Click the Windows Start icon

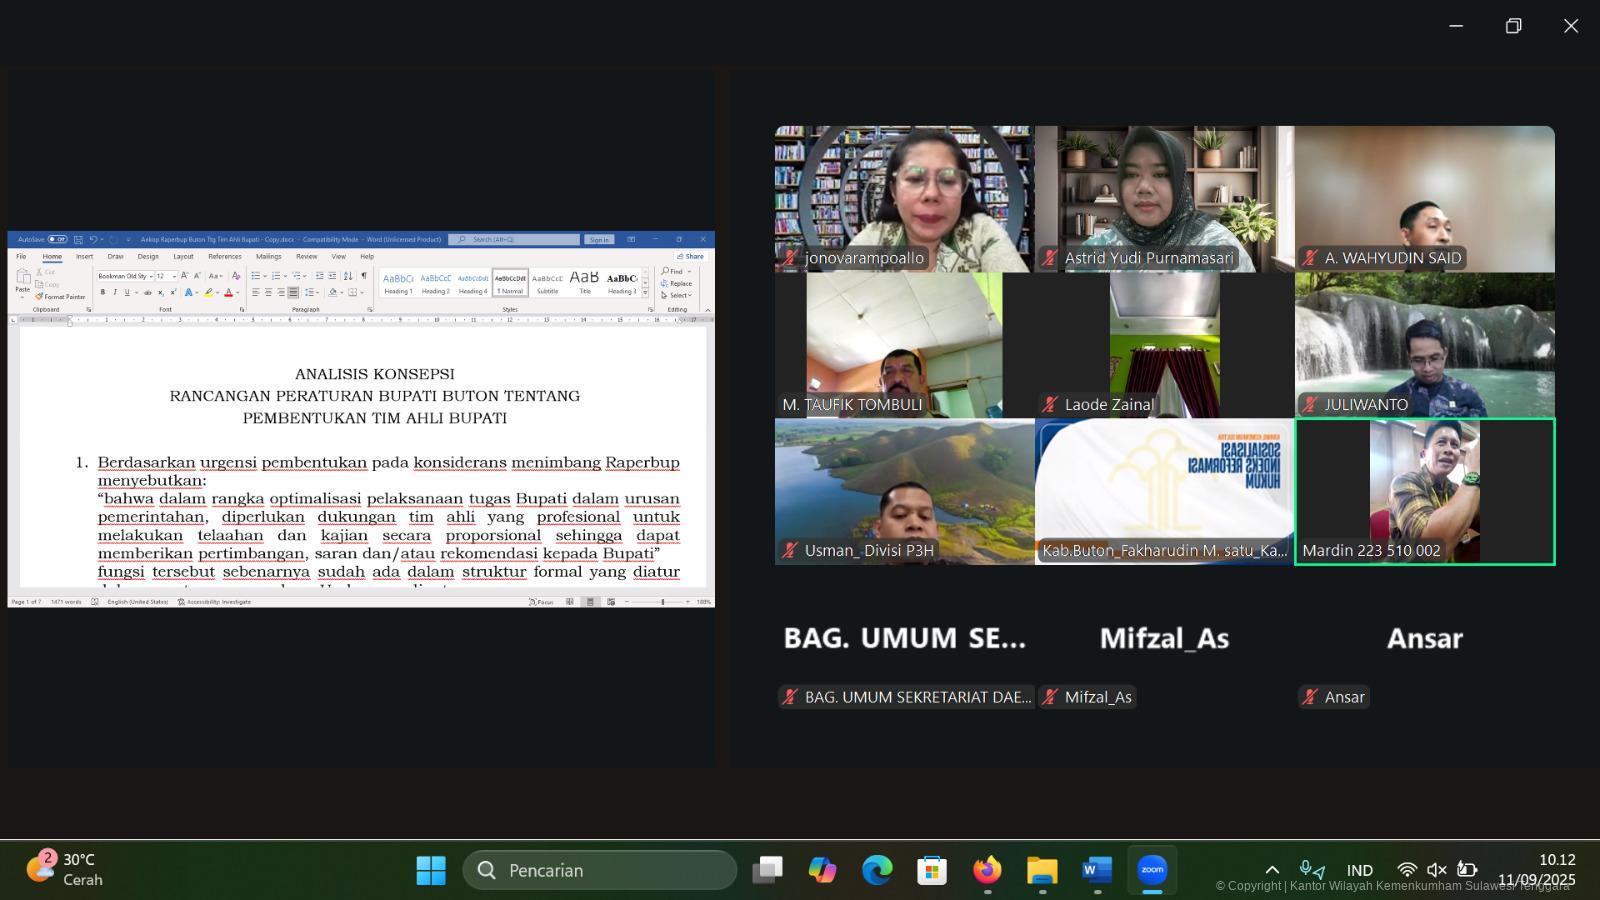pos(431,870)
